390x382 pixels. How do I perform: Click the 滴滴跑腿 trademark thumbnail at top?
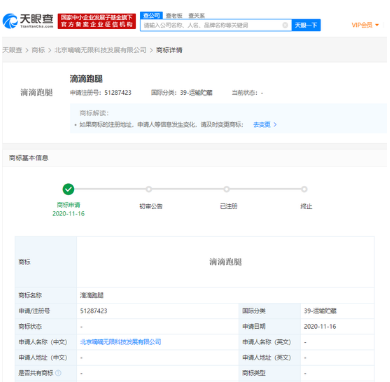37,92
